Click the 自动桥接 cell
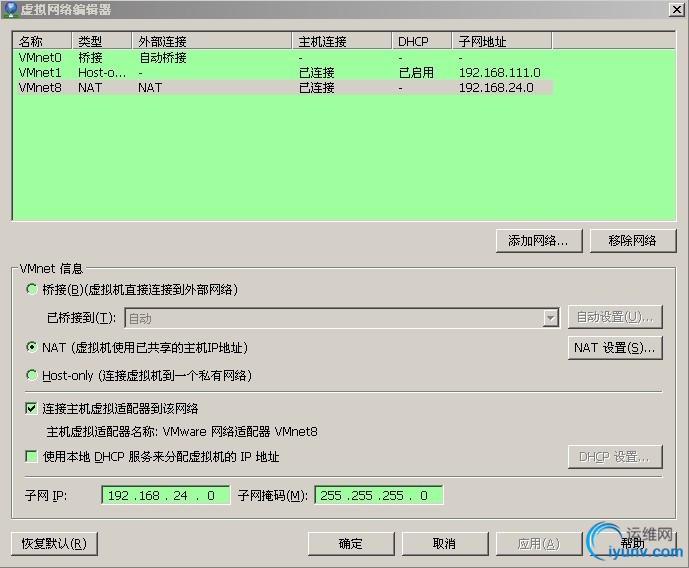Viewport: 689px width, 568px height. point(163,58)
